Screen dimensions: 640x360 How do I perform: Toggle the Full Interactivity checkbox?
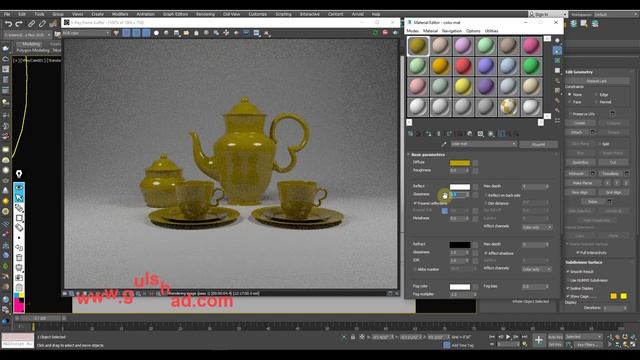pyautogui.click(x=578, y=253)
